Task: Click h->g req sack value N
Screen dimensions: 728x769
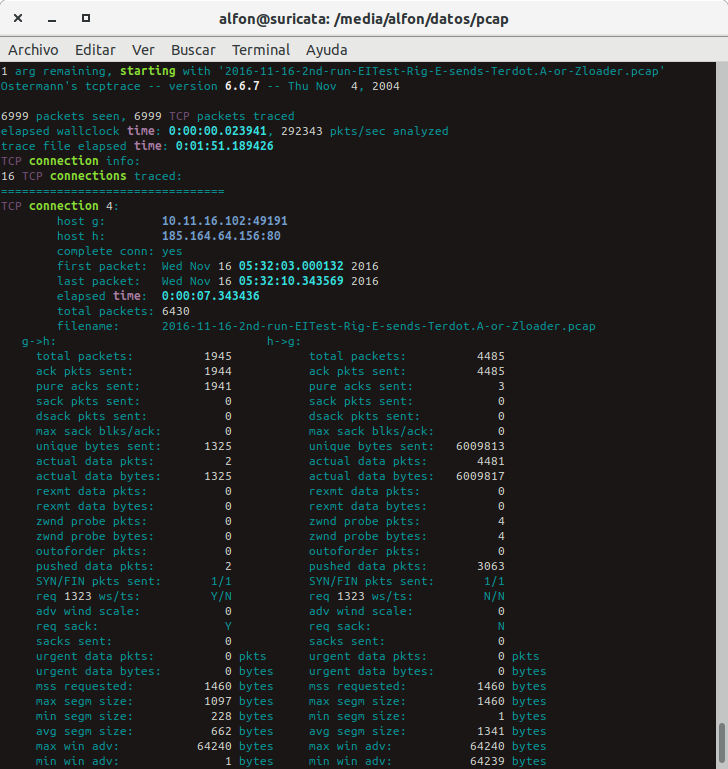Action: (x=501, y=626)
